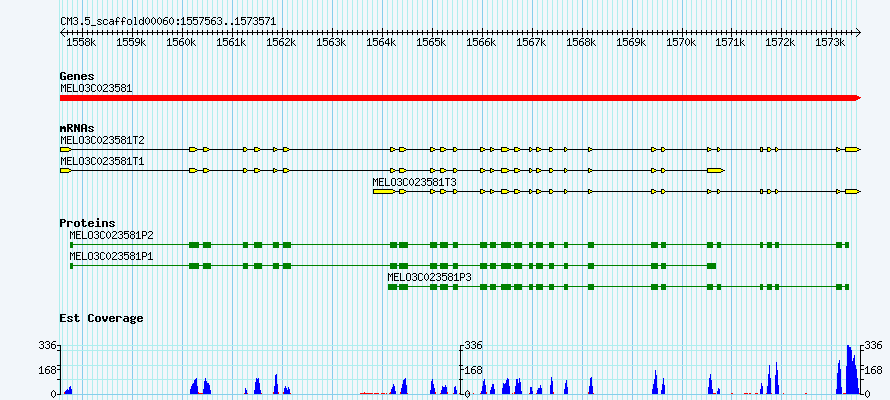Click the 1572k ruler tick label
This screenshot has height=400, width=890.
(782, 43)
